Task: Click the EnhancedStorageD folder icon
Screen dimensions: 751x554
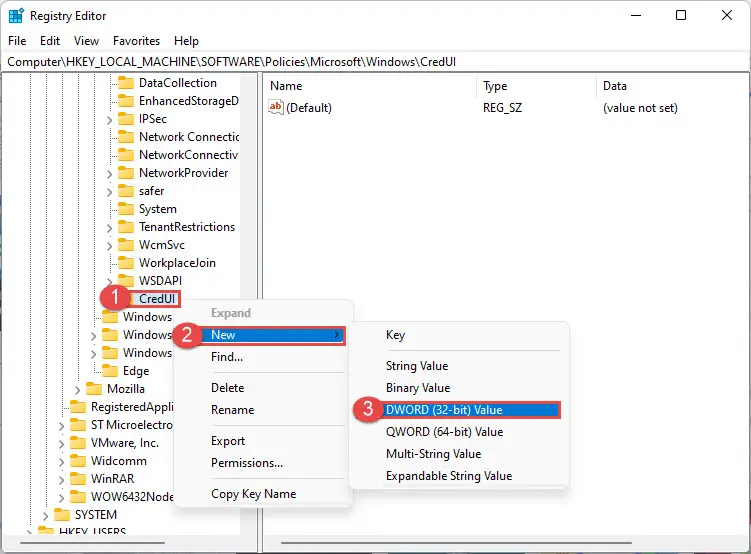Action: [x=126, y=101]
